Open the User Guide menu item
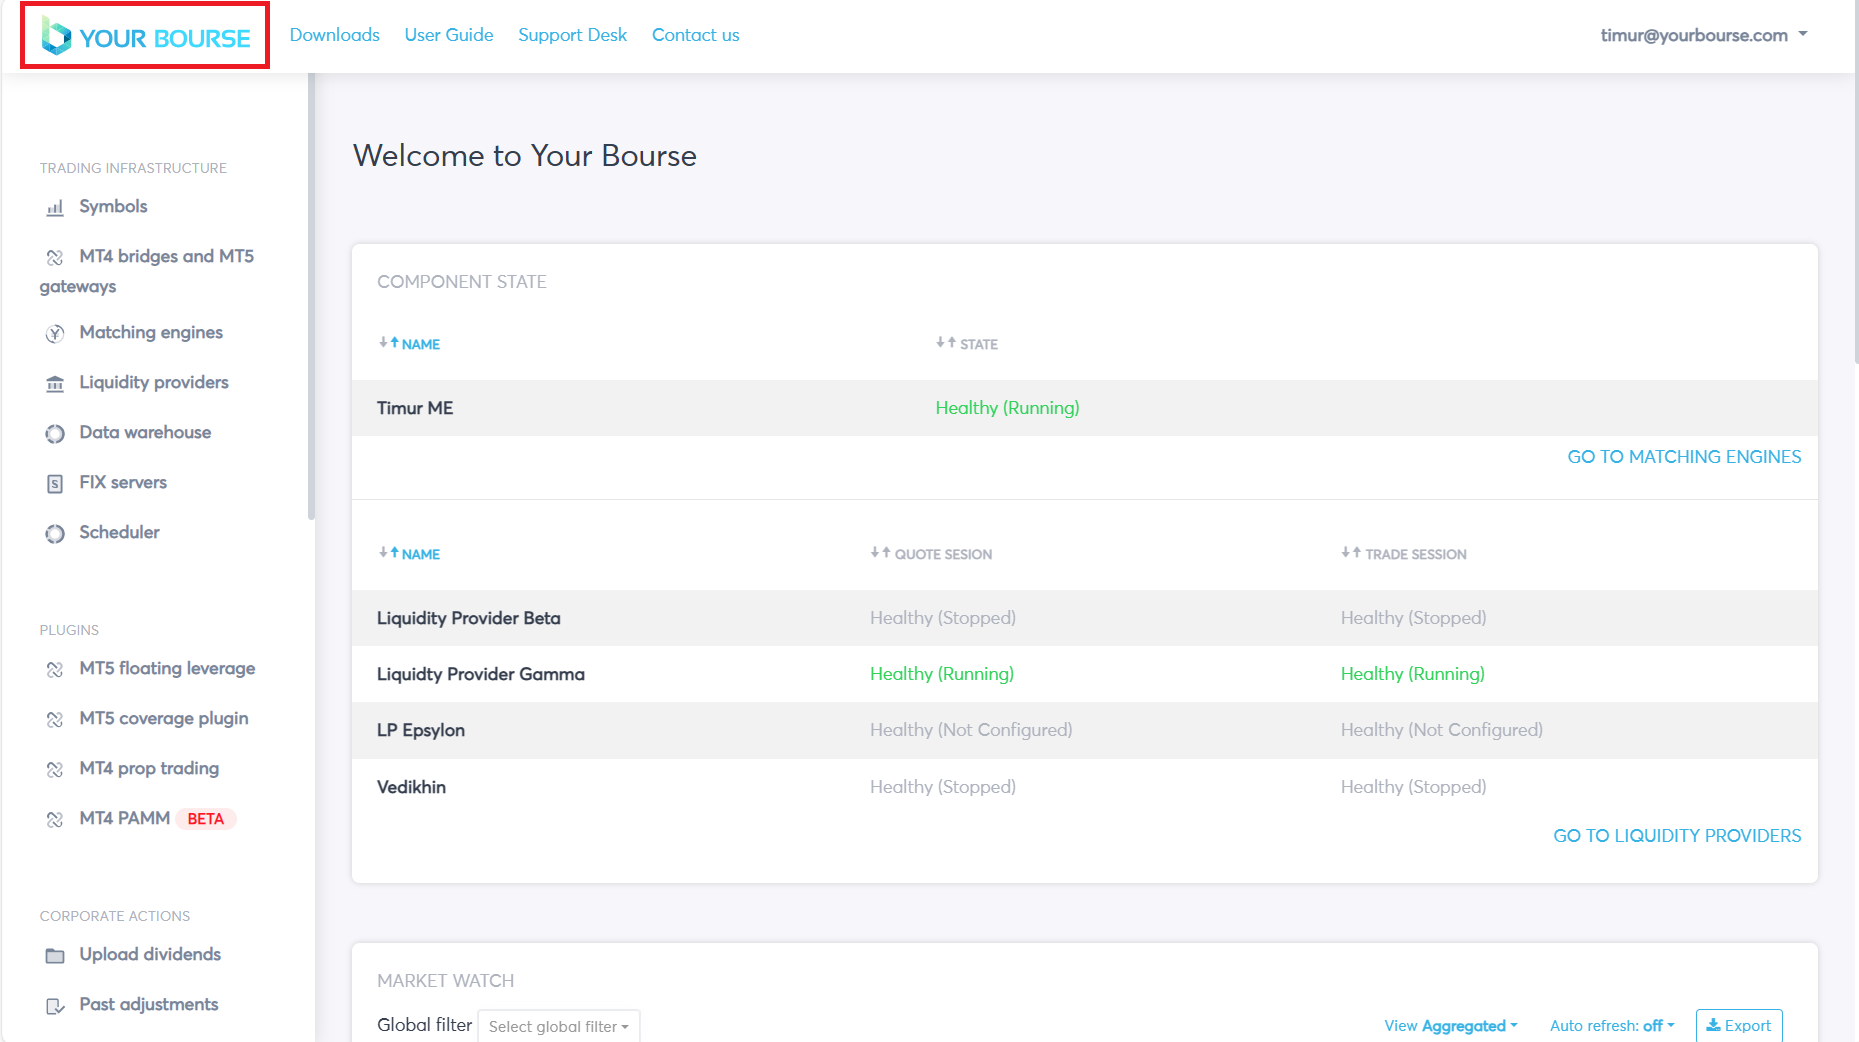 (448, 35)
